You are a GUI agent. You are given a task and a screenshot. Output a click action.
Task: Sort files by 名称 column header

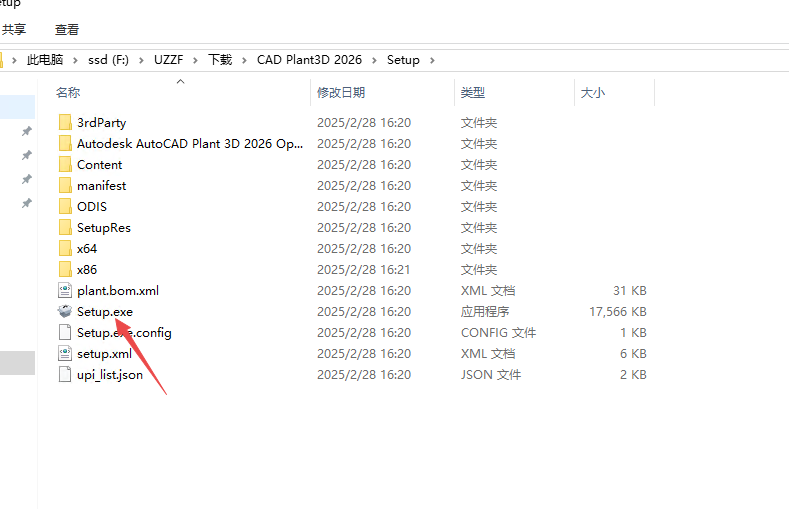pyautogui.click(x=68, y=93)
